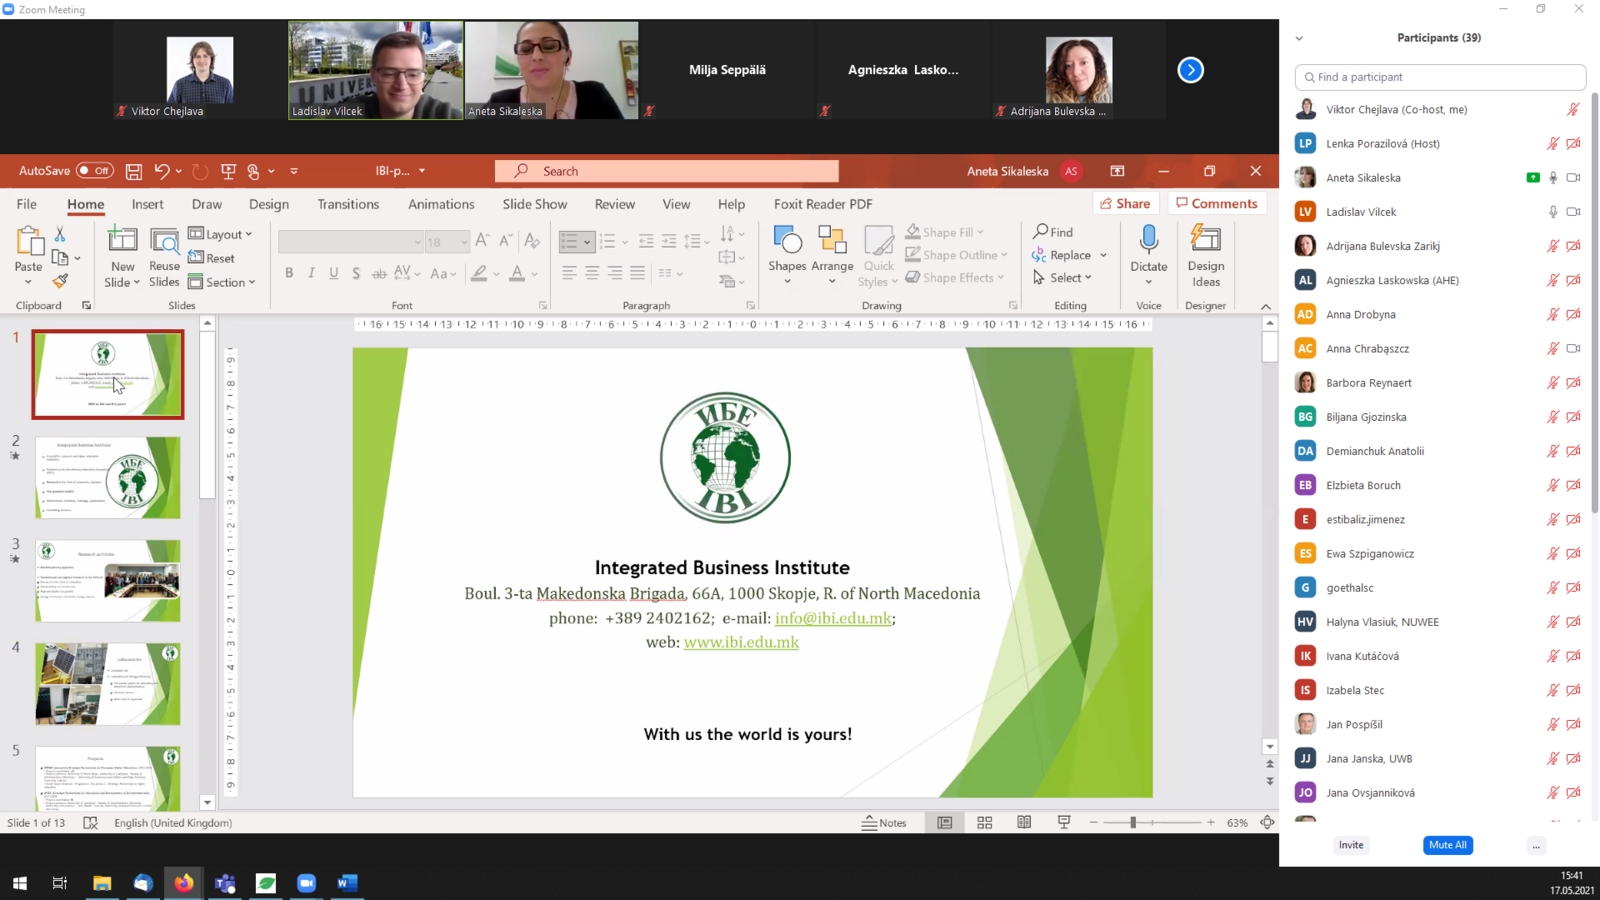The height and width of the screenshot is (900, 1600).
Task: Open the Transitions ribbon tab
Action: (x=348, y=204)
